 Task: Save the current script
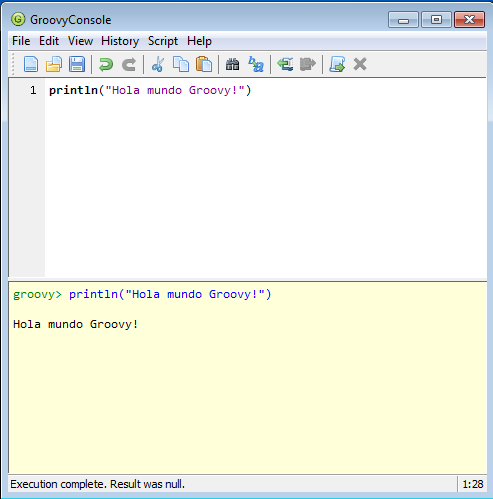pyautogui.click(x=77, y=64)
